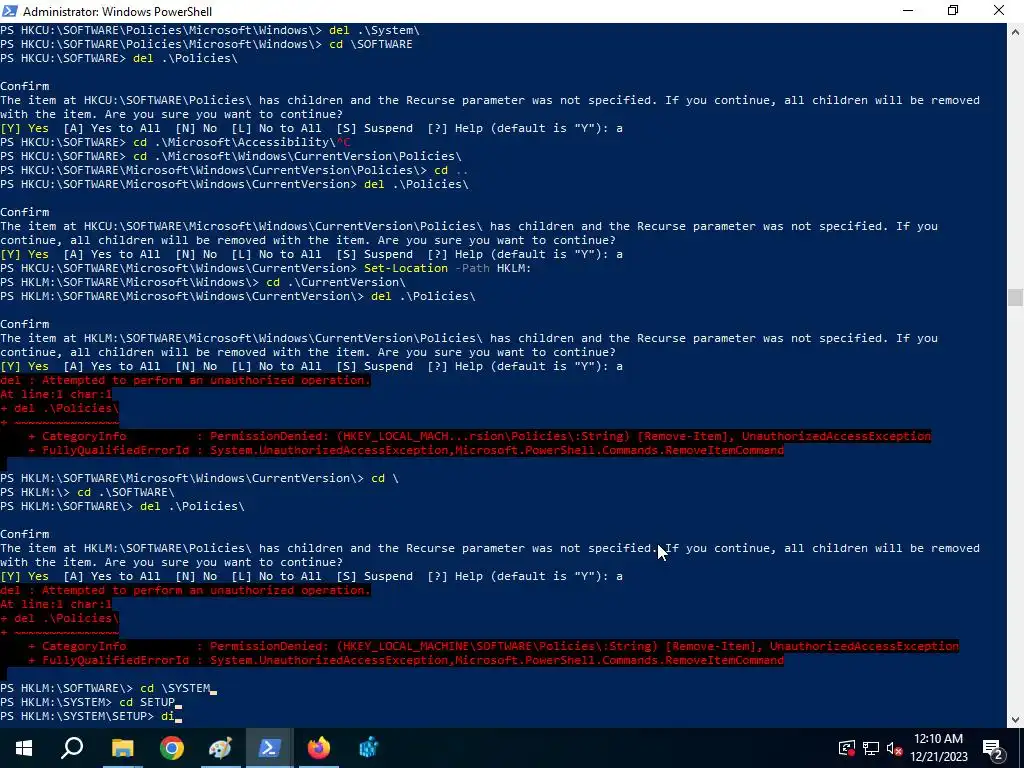This screenshot has width=1024, height=768.
Task: Click the window title 'Administrator: Windows PowerShell'
Action: [x=117, y=11]
